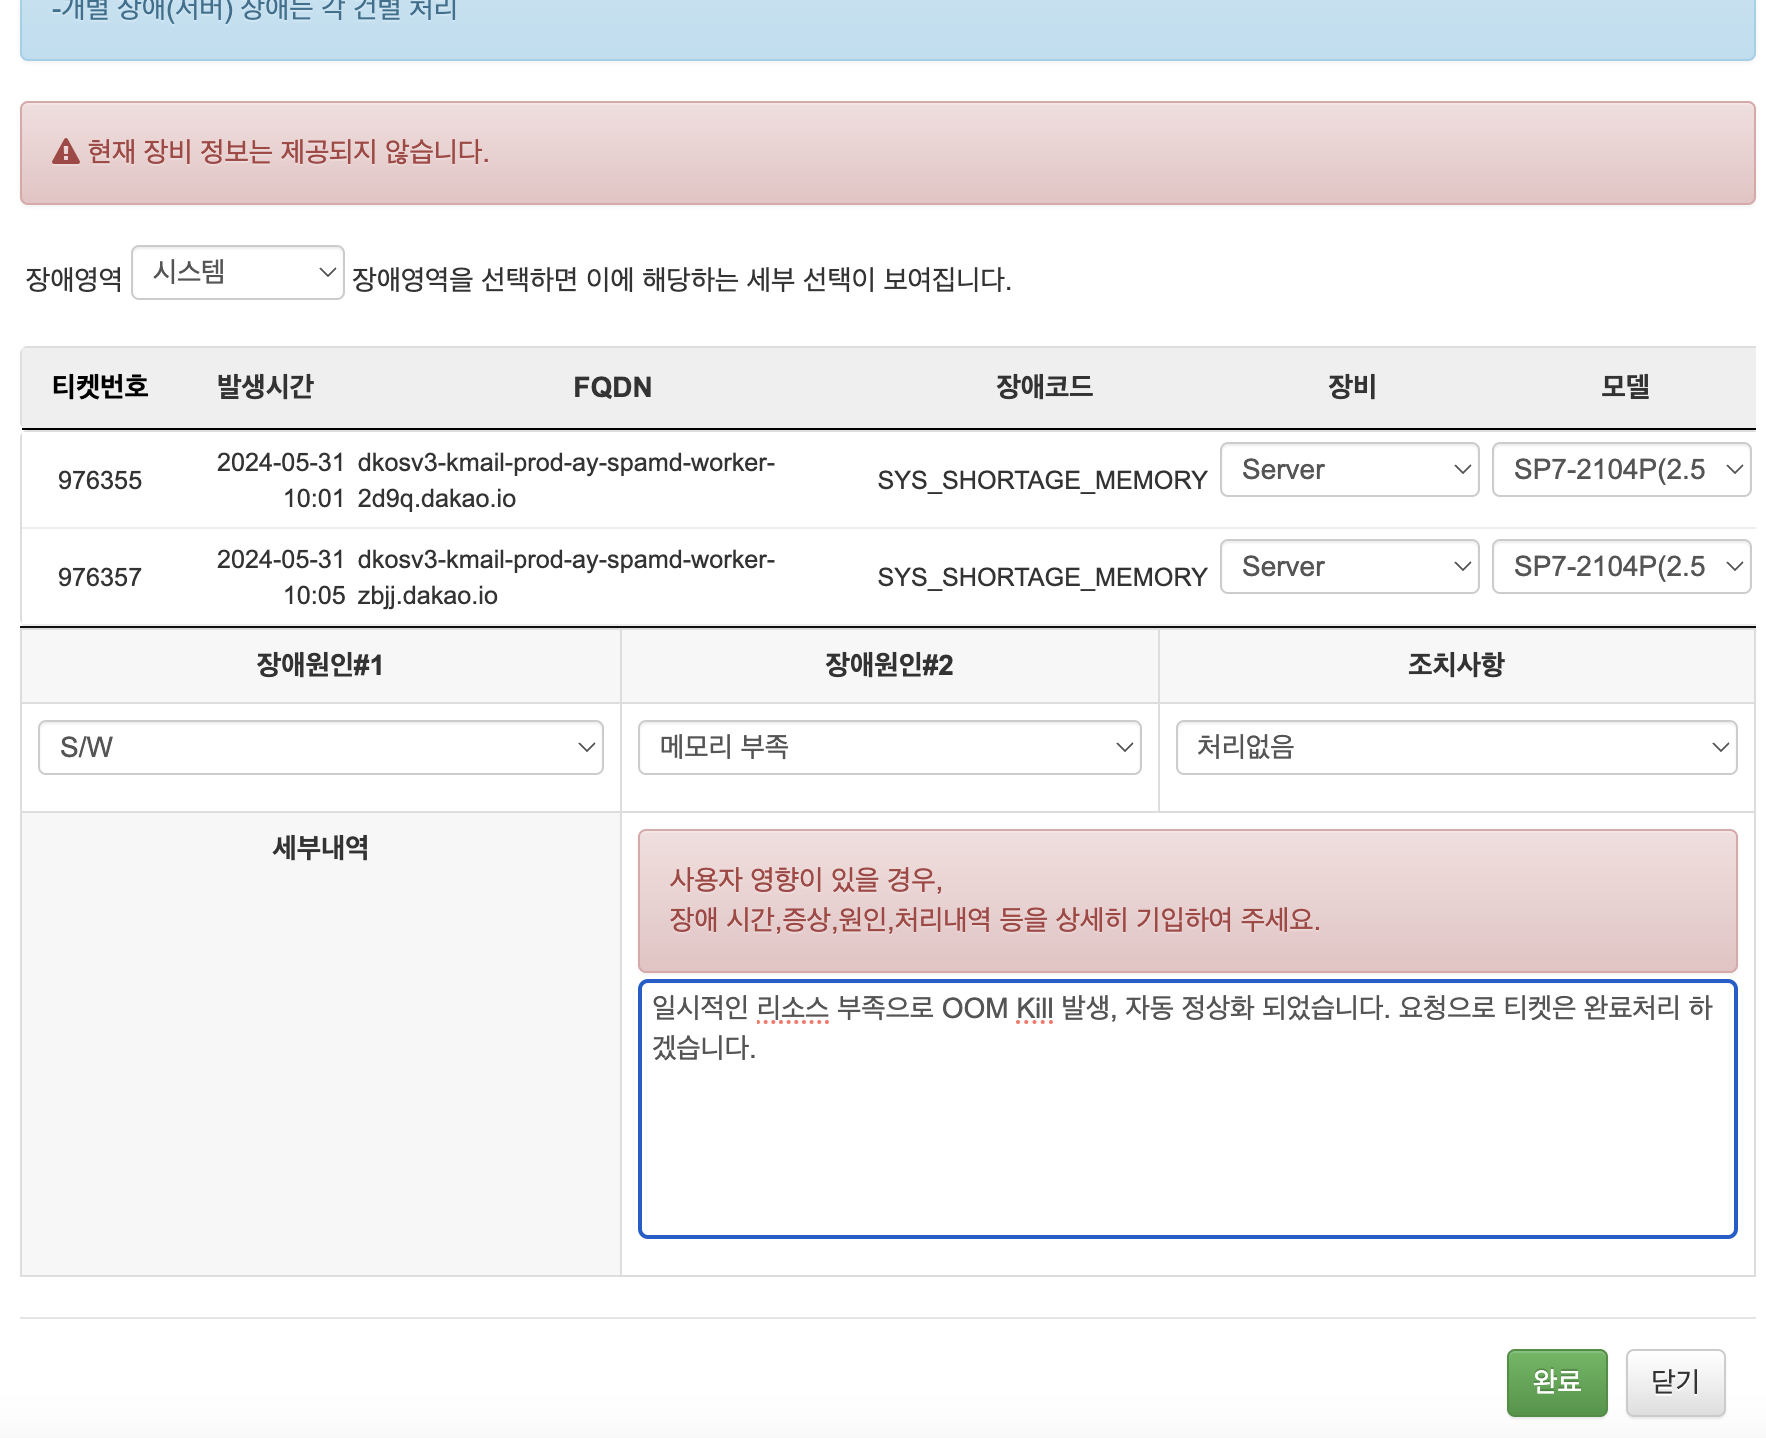
Task: Open the 장비 Server dropdown for ticket 976355
Action: click(1350, 470)
